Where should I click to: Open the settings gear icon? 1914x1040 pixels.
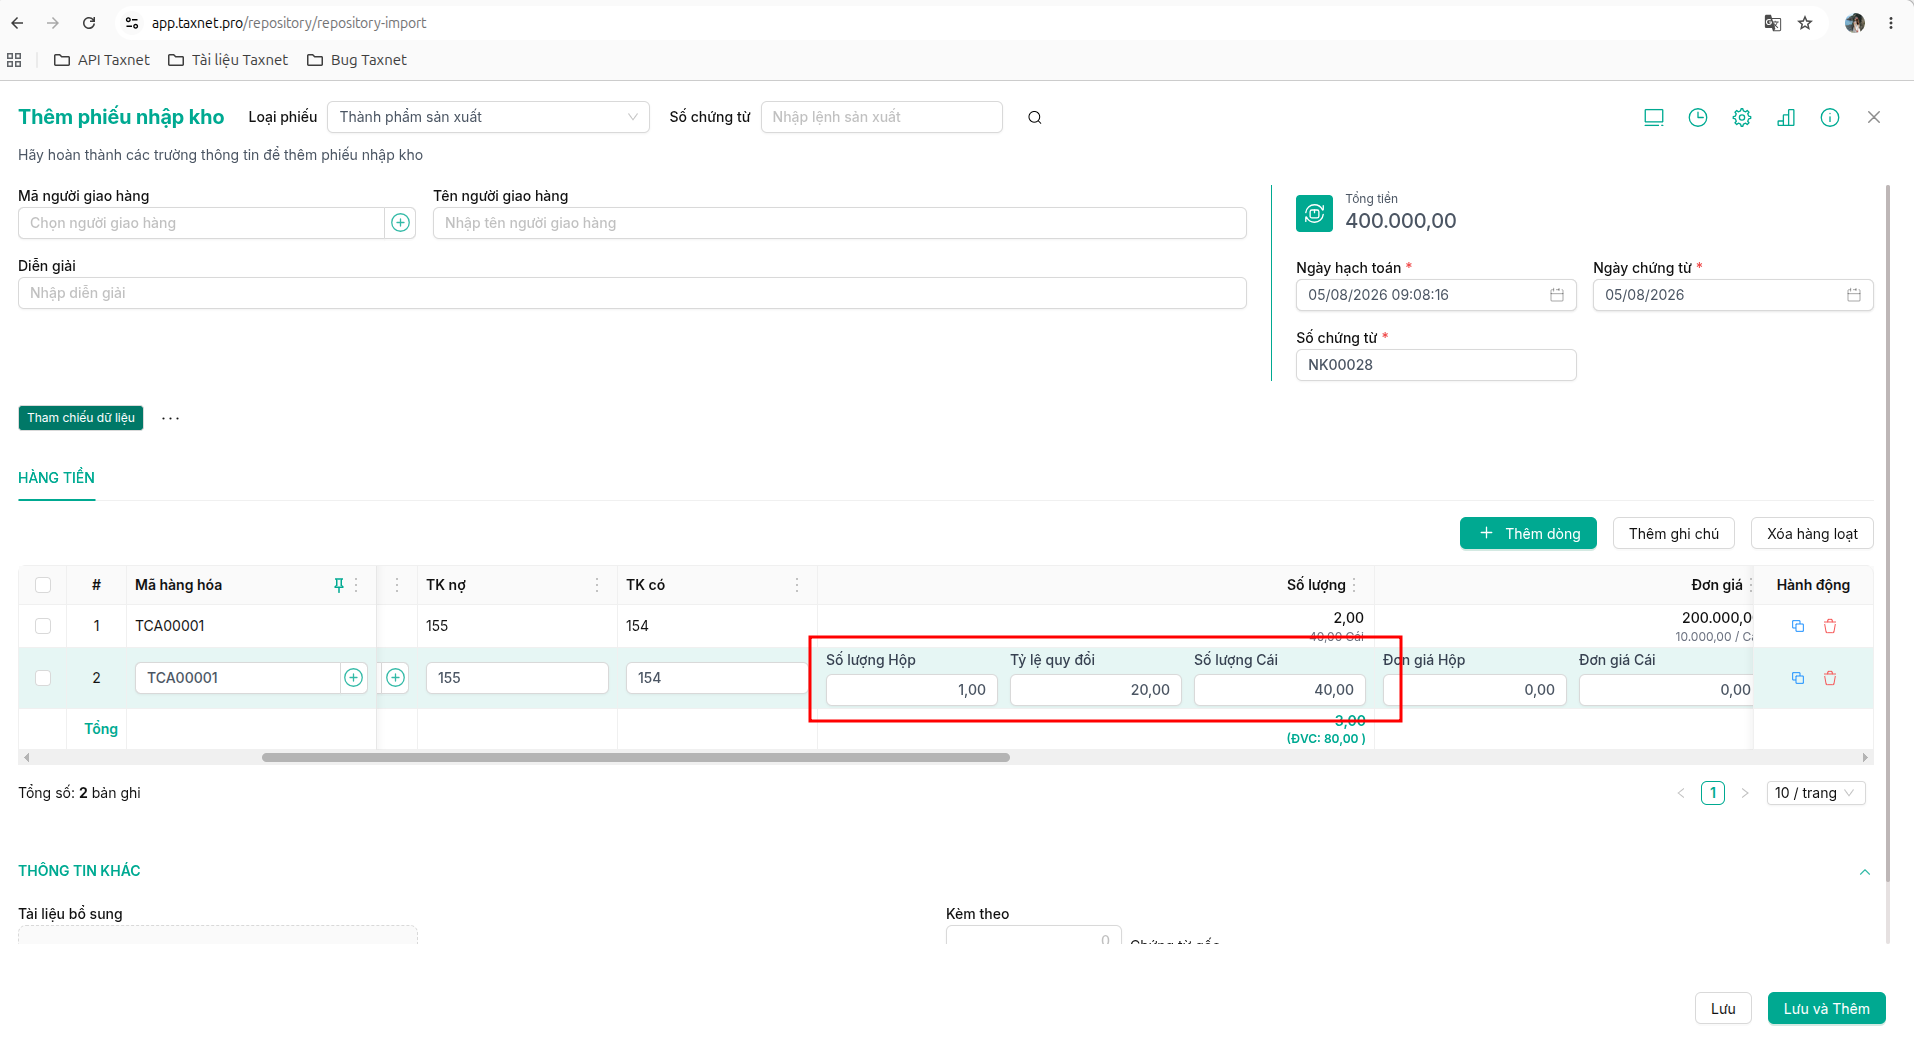point(1742,118)
